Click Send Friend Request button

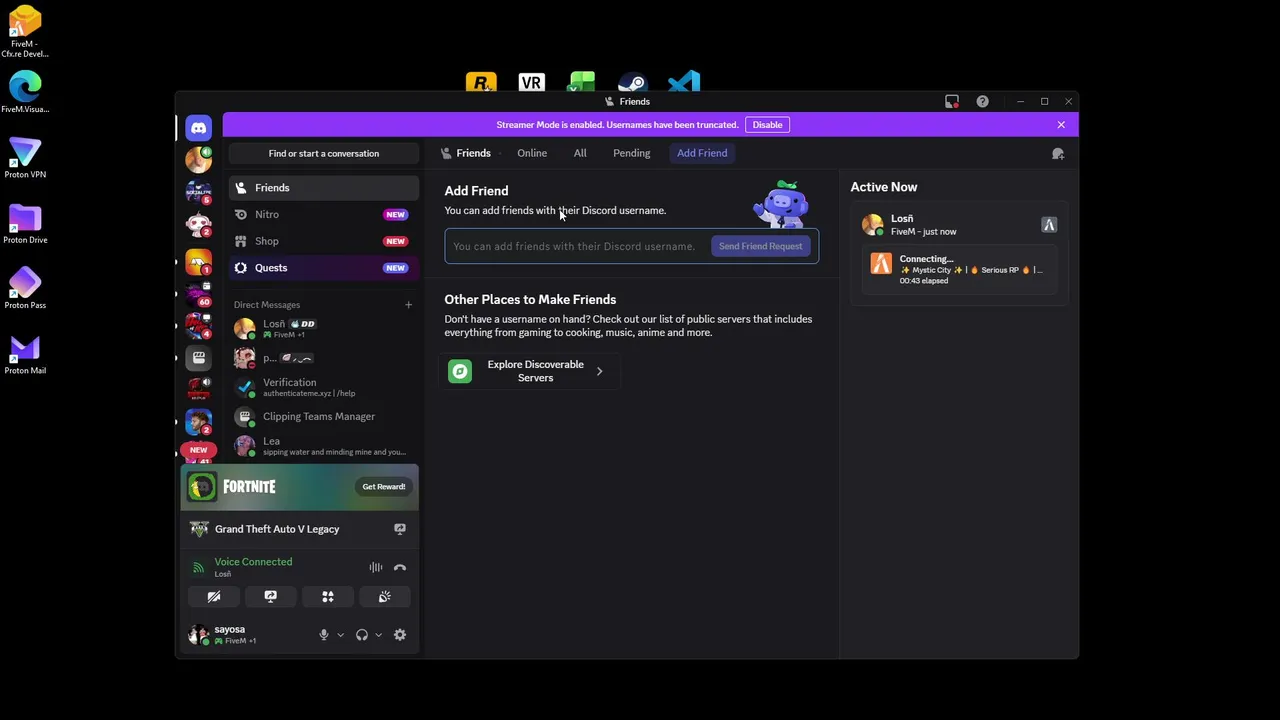pos(760,246)
